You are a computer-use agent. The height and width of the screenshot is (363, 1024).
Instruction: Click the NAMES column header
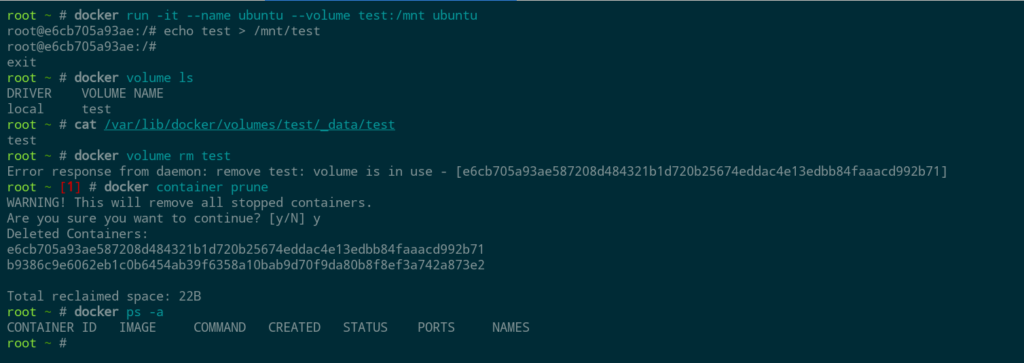tap(511, 328)
